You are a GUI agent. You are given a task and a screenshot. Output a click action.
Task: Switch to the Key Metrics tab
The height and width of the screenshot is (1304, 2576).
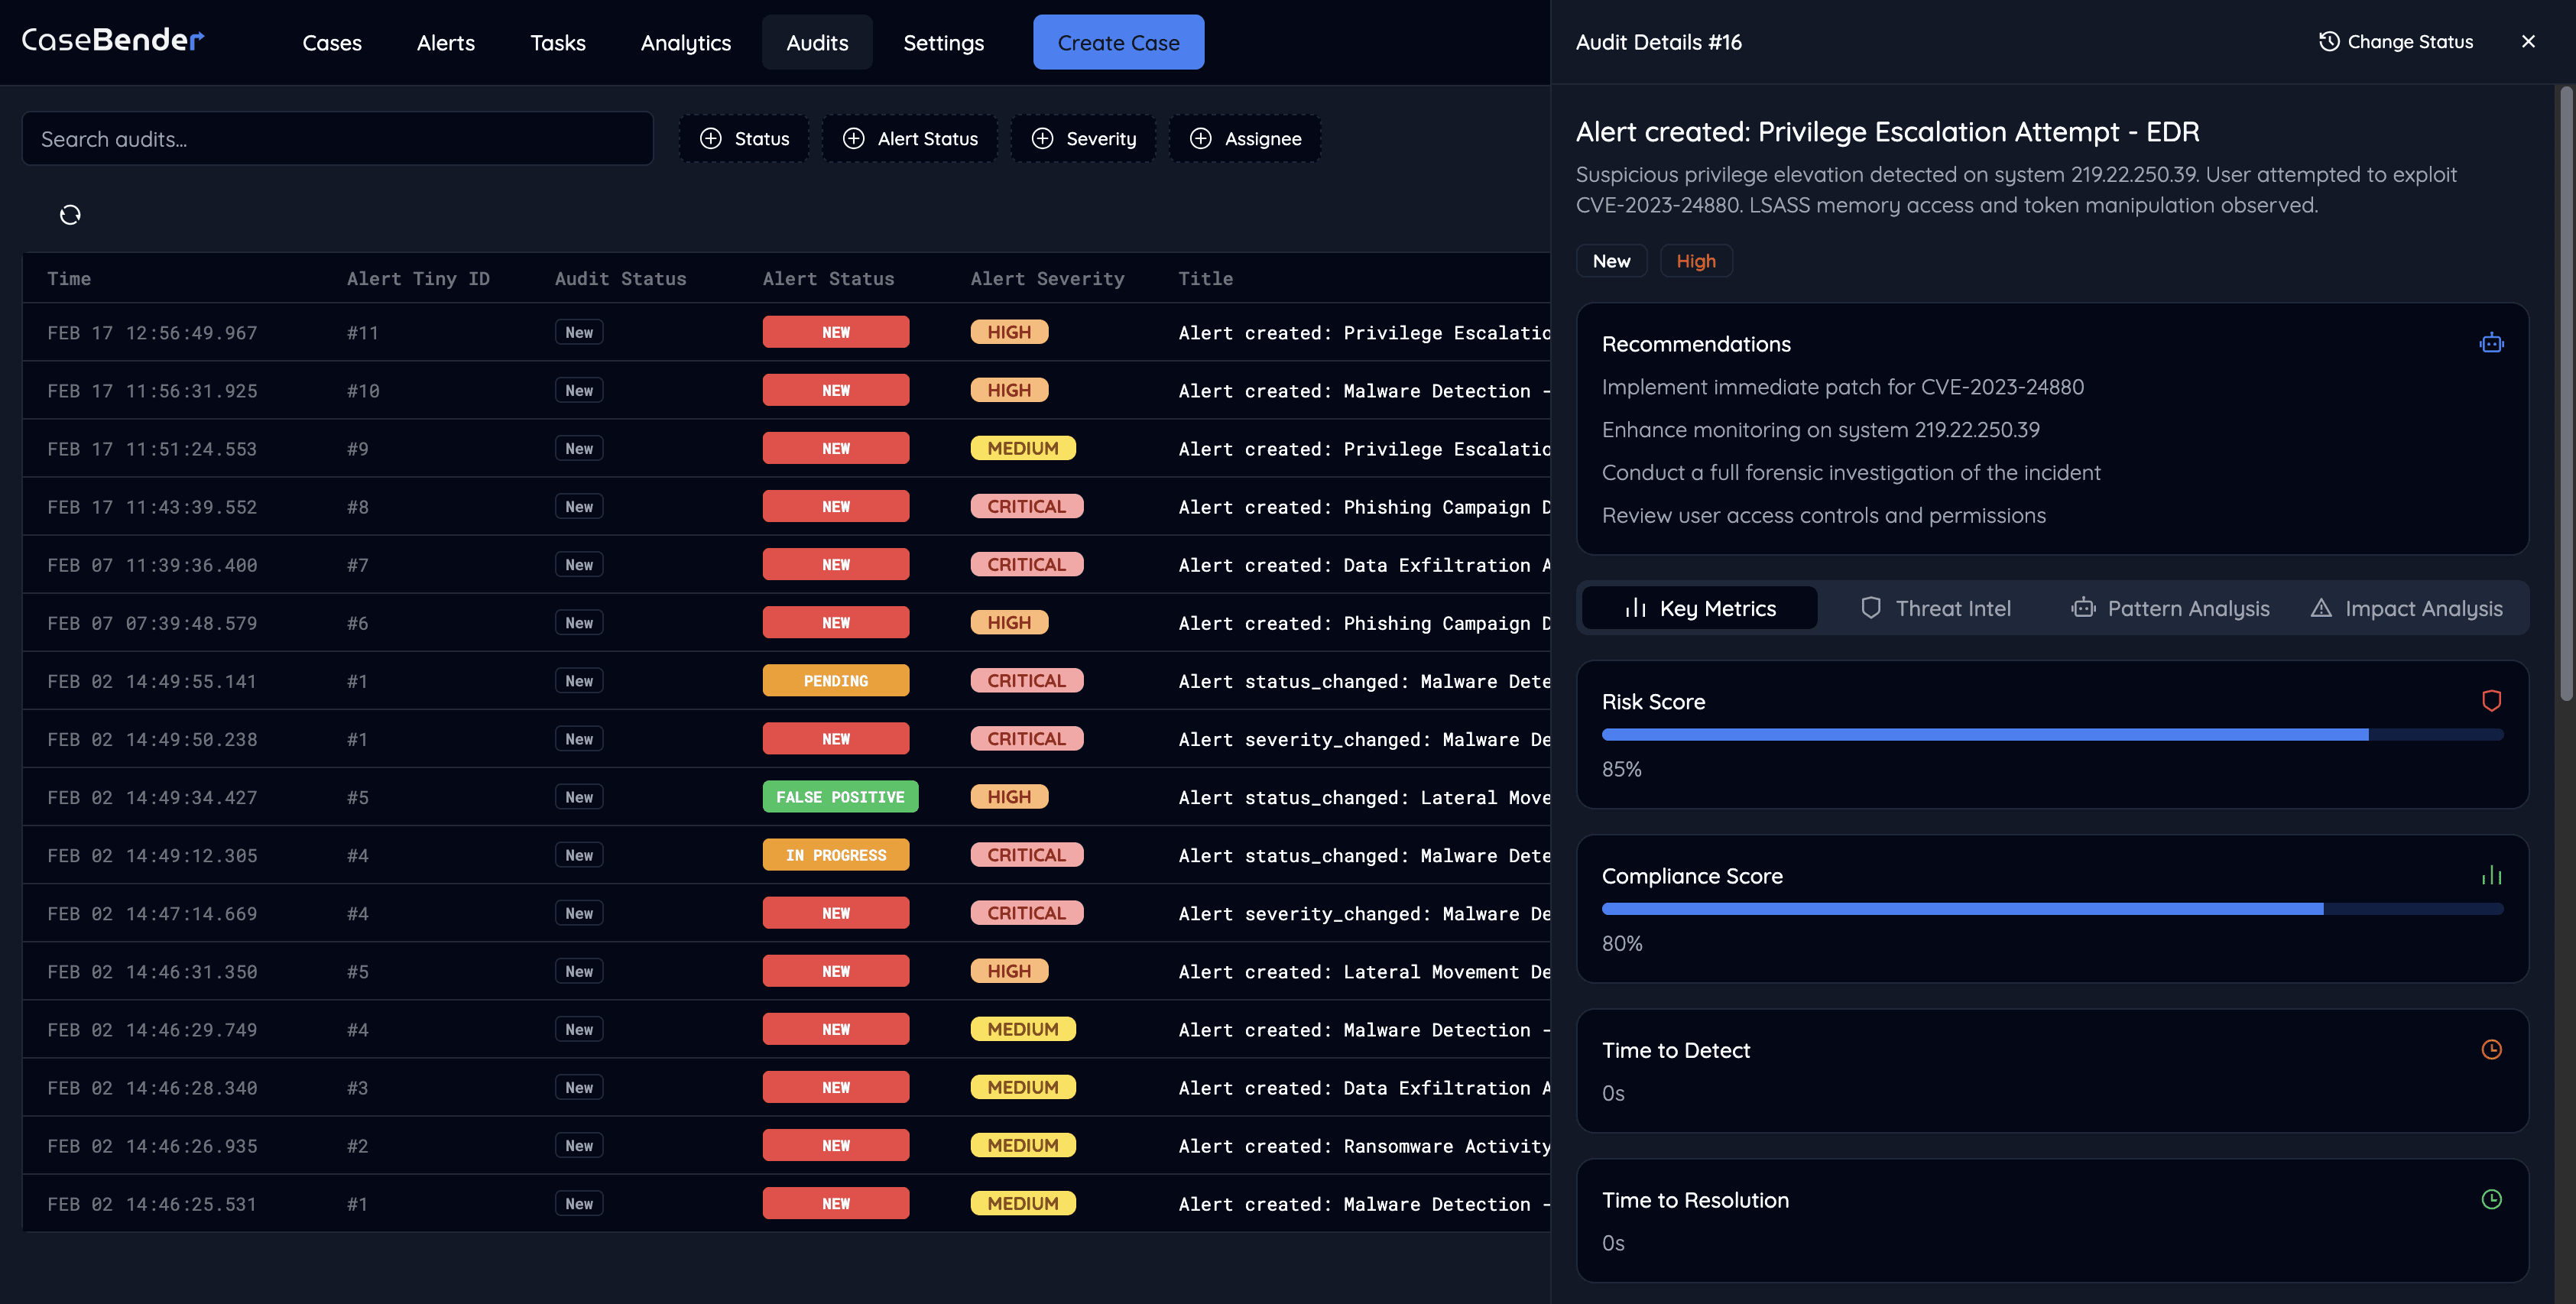pyautogui.click(x=1699, y=608)
